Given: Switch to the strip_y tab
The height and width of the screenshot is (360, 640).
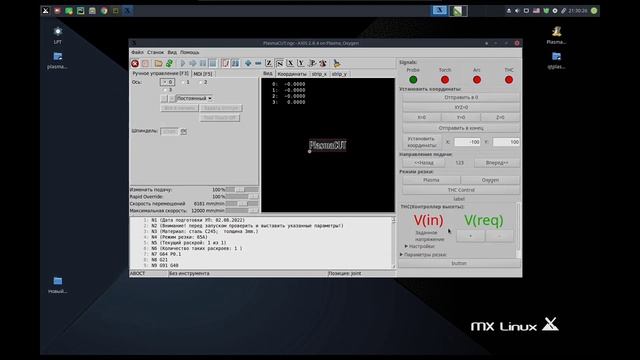Looking at the screenshot, I should (339, 74).
